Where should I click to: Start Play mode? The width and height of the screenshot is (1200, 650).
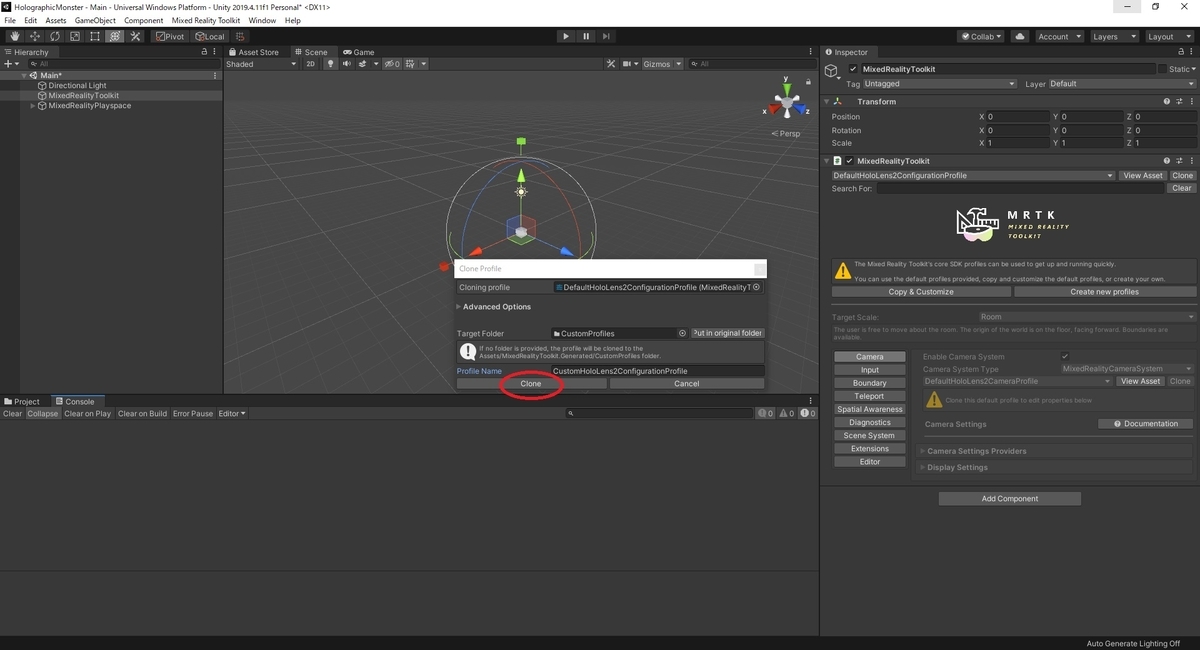coord(566,36)
